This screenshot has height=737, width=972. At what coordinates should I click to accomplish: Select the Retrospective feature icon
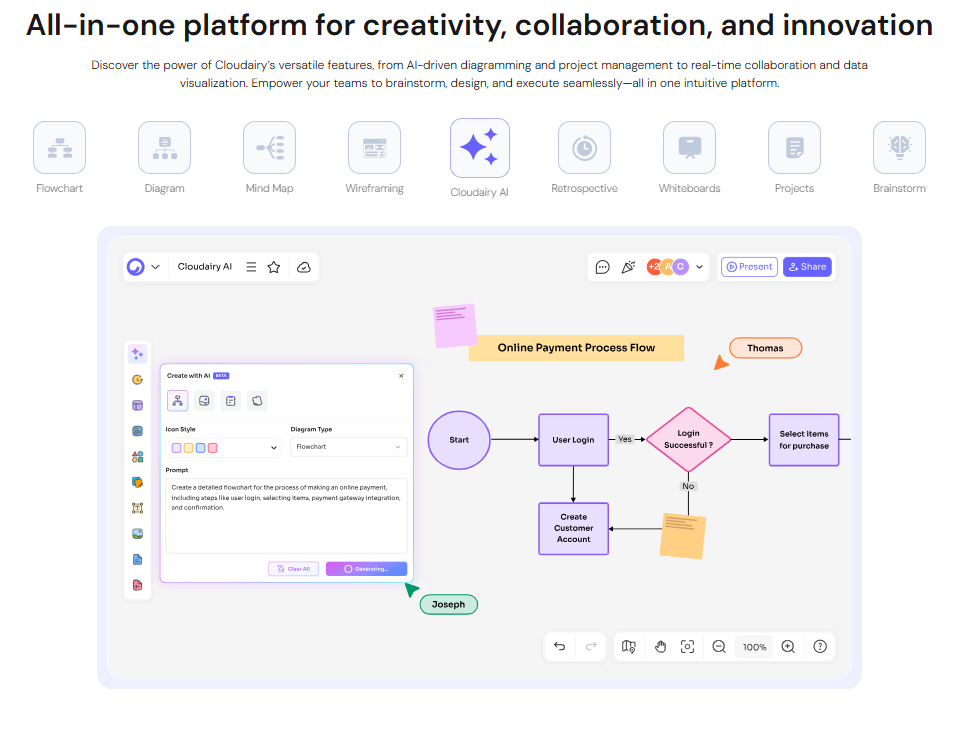point(585,148)
